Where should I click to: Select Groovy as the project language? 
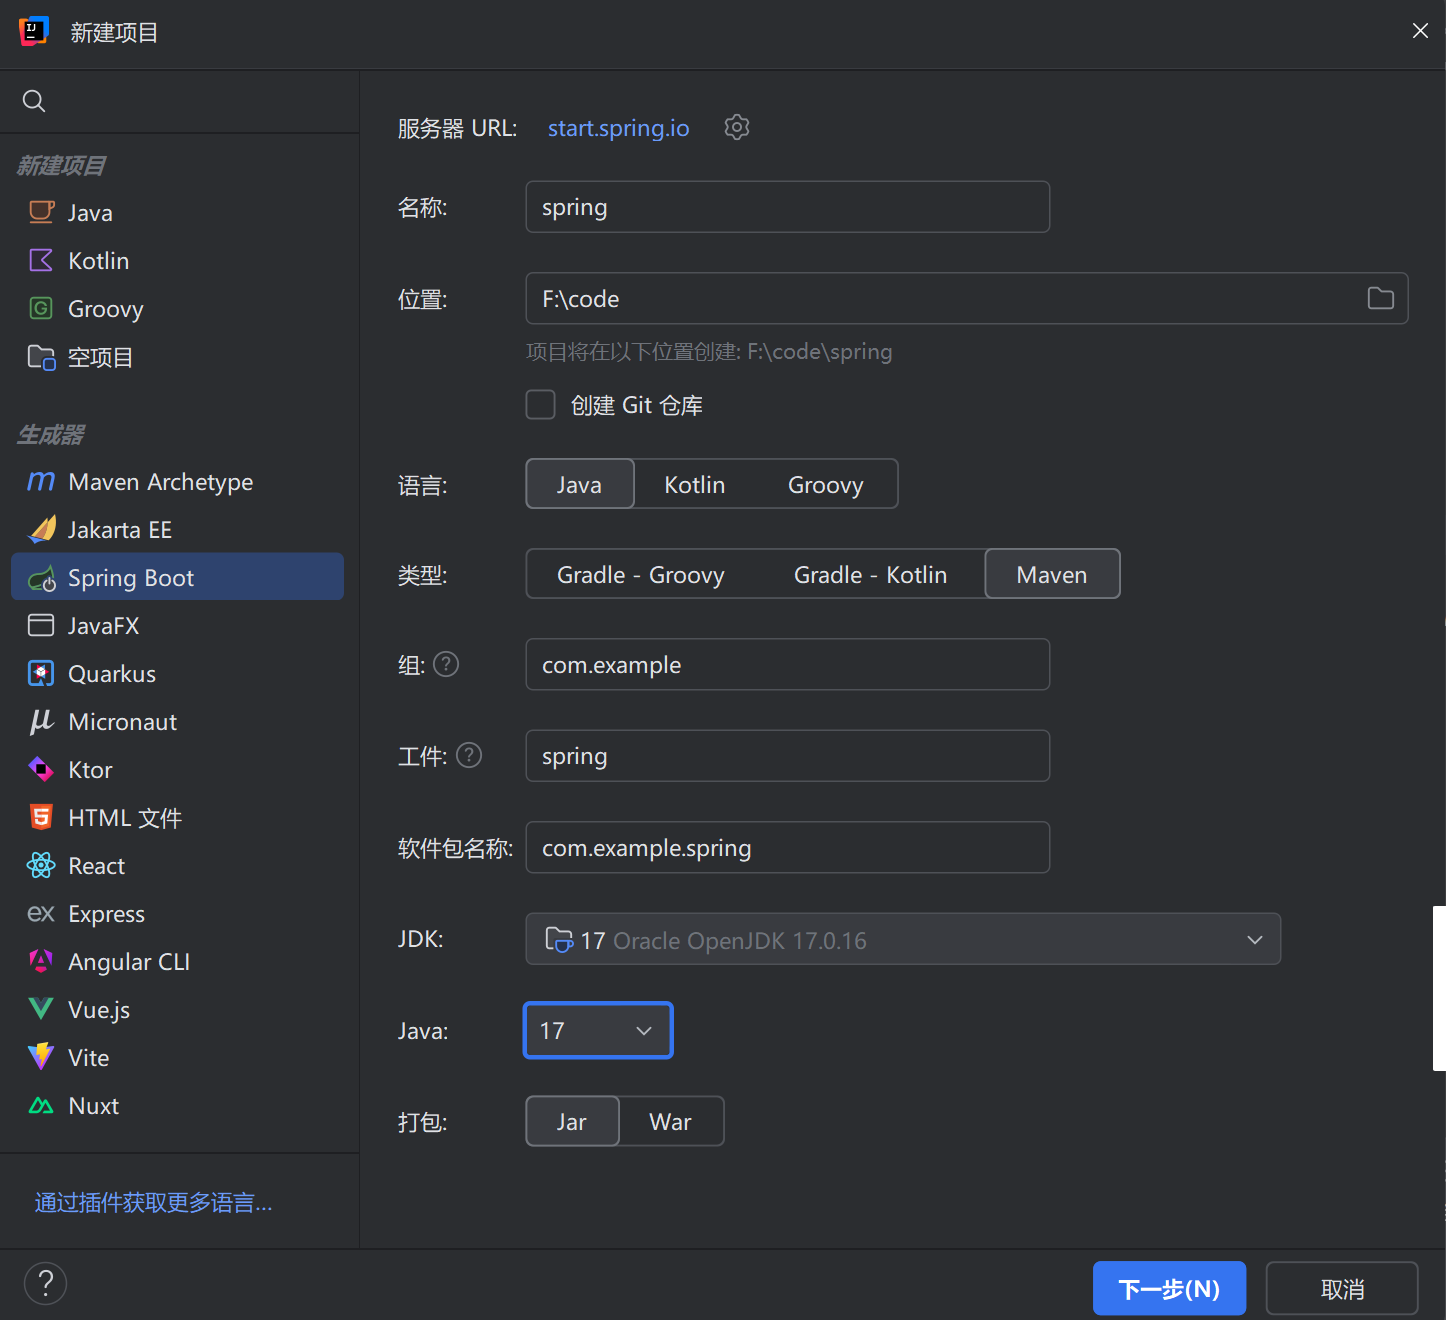pos(826,484)
